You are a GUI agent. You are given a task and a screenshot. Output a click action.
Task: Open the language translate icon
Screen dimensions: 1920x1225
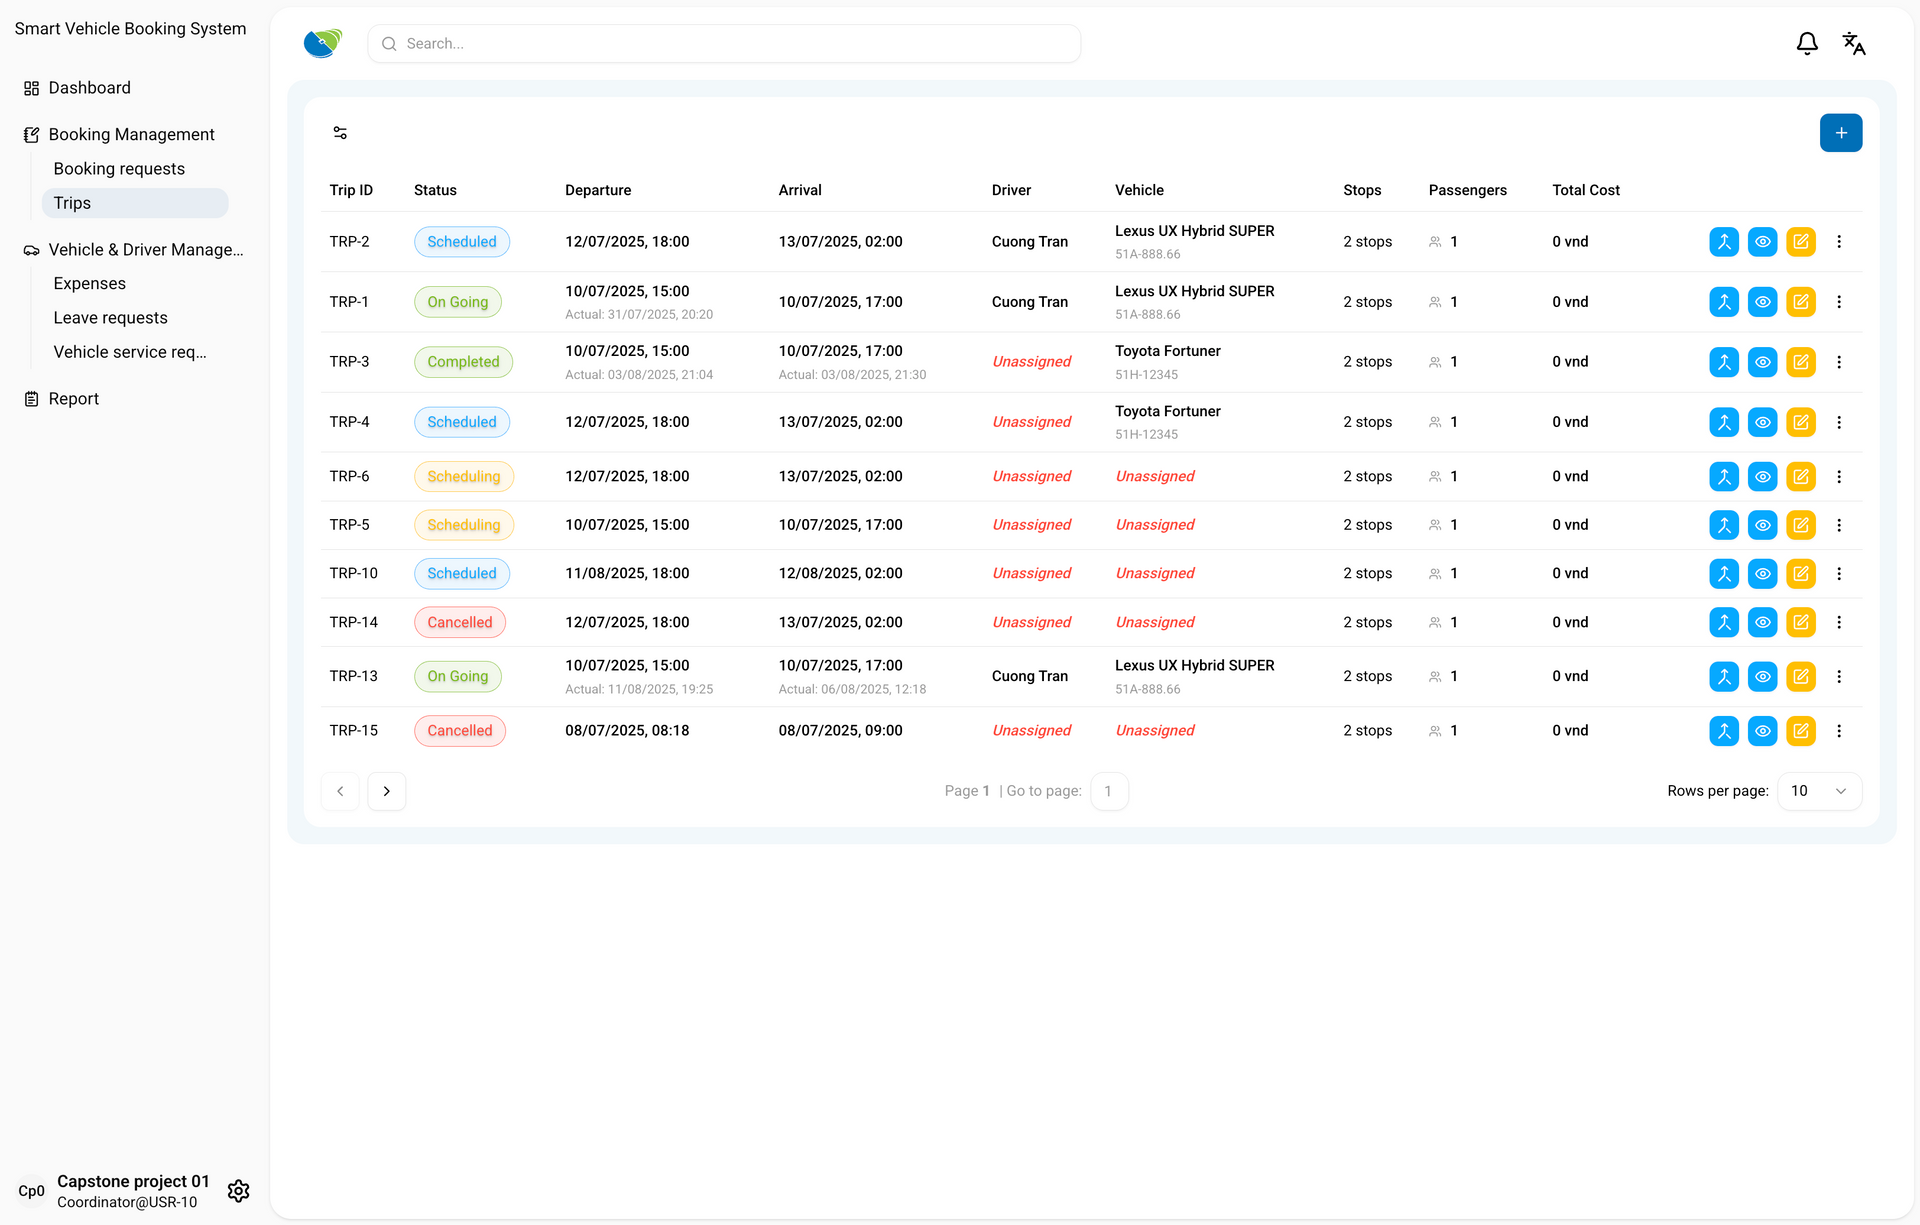tap(1853, 44)
